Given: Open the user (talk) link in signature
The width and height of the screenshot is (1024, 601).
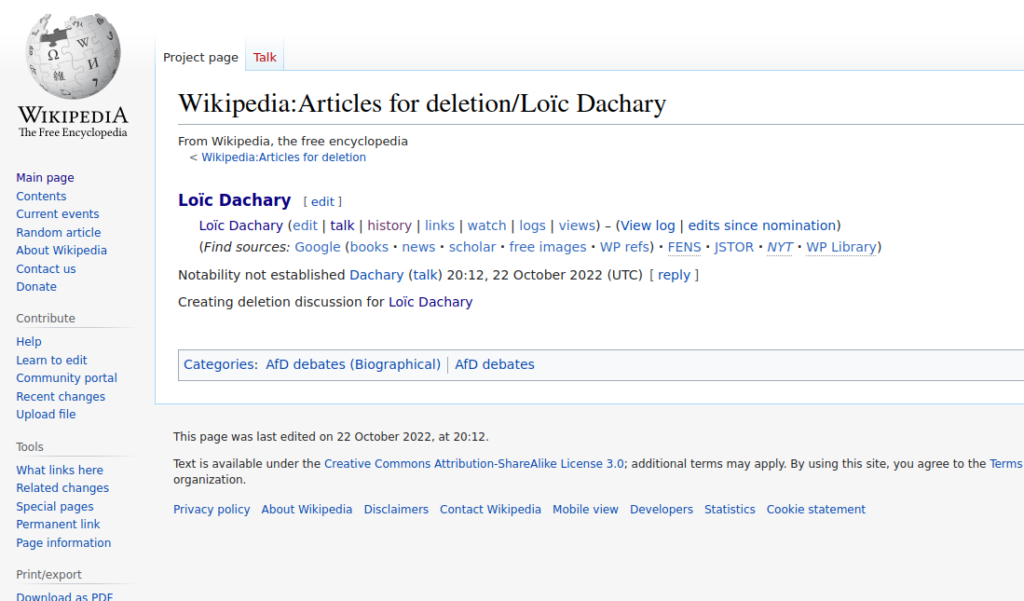Looking at the screenshot, I should (425, 275).
